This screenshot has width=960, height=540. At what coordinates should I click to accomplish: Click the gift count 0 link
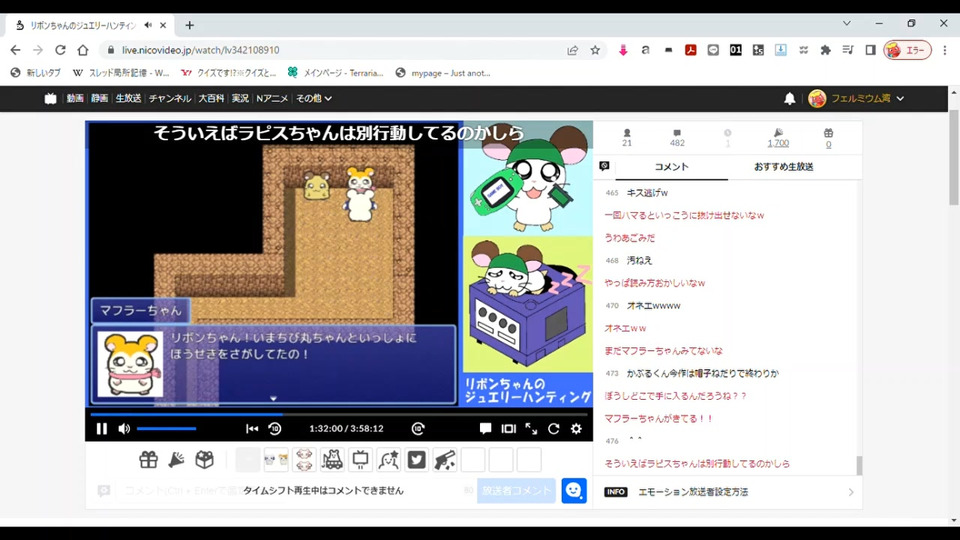(x=828, y=144)
